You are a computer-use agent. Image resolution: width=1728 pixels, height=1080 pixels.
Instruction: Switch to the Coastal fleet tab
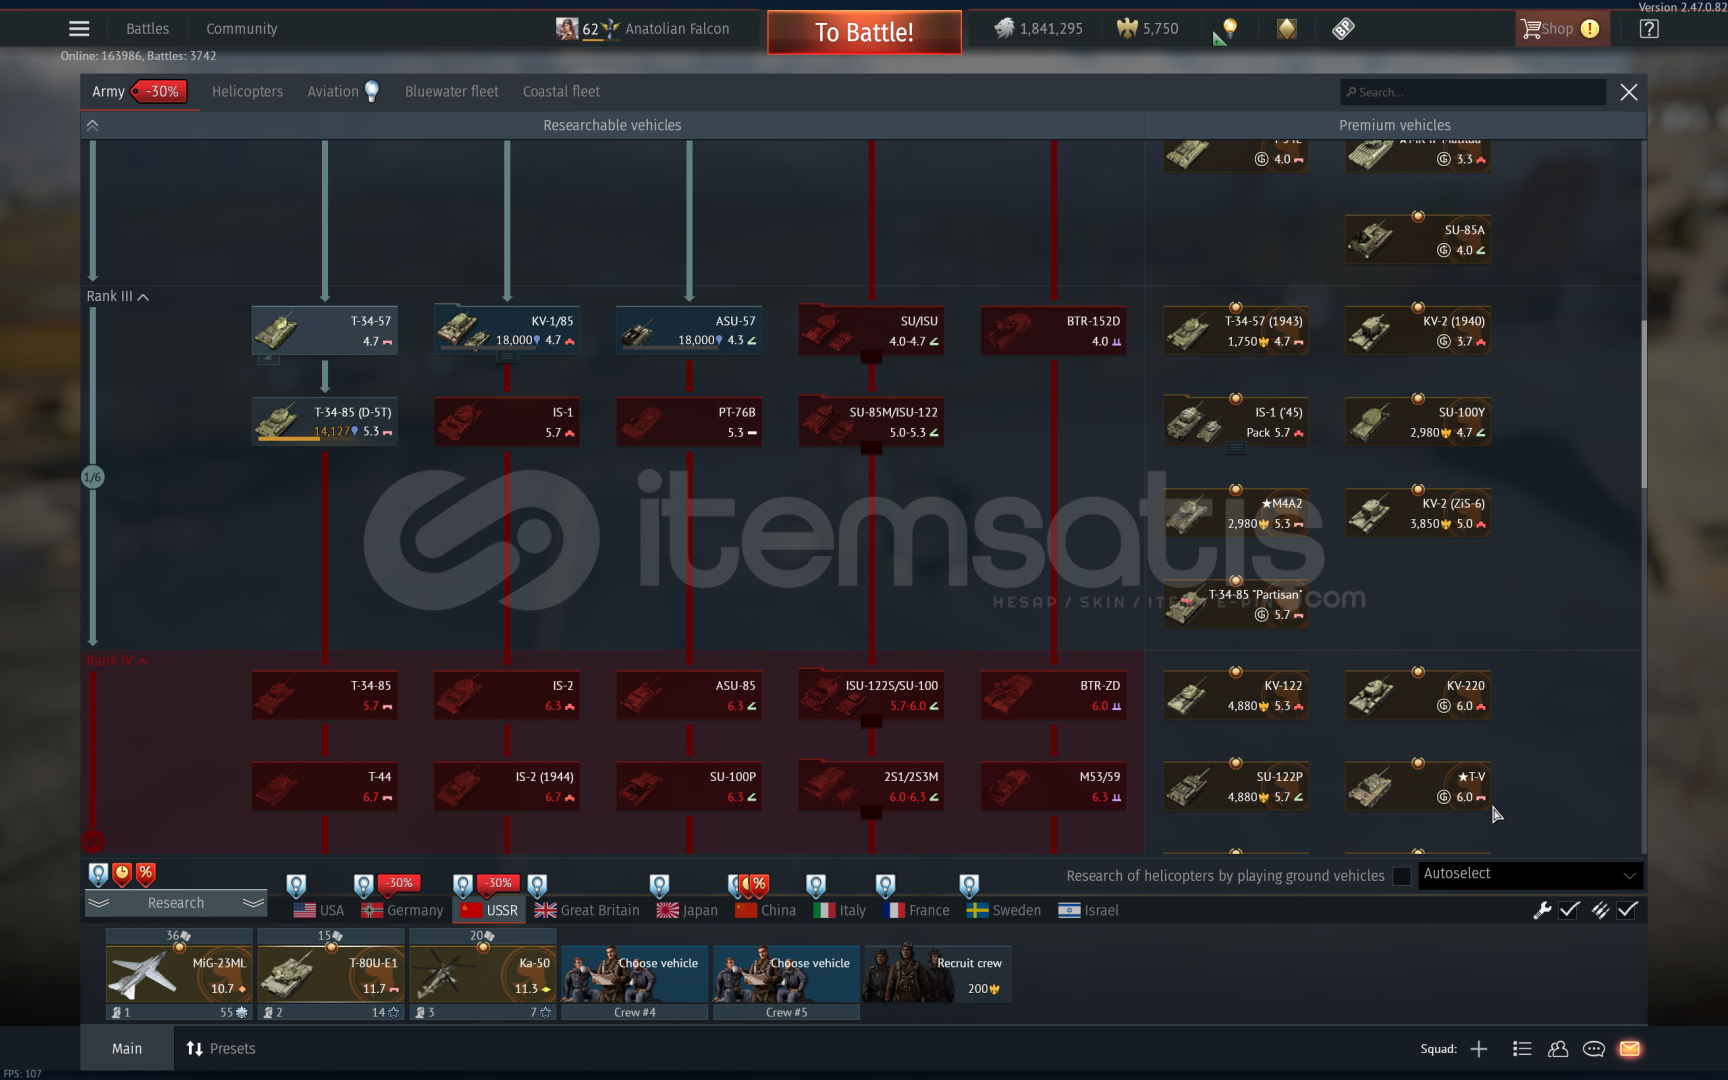[561, 91]
